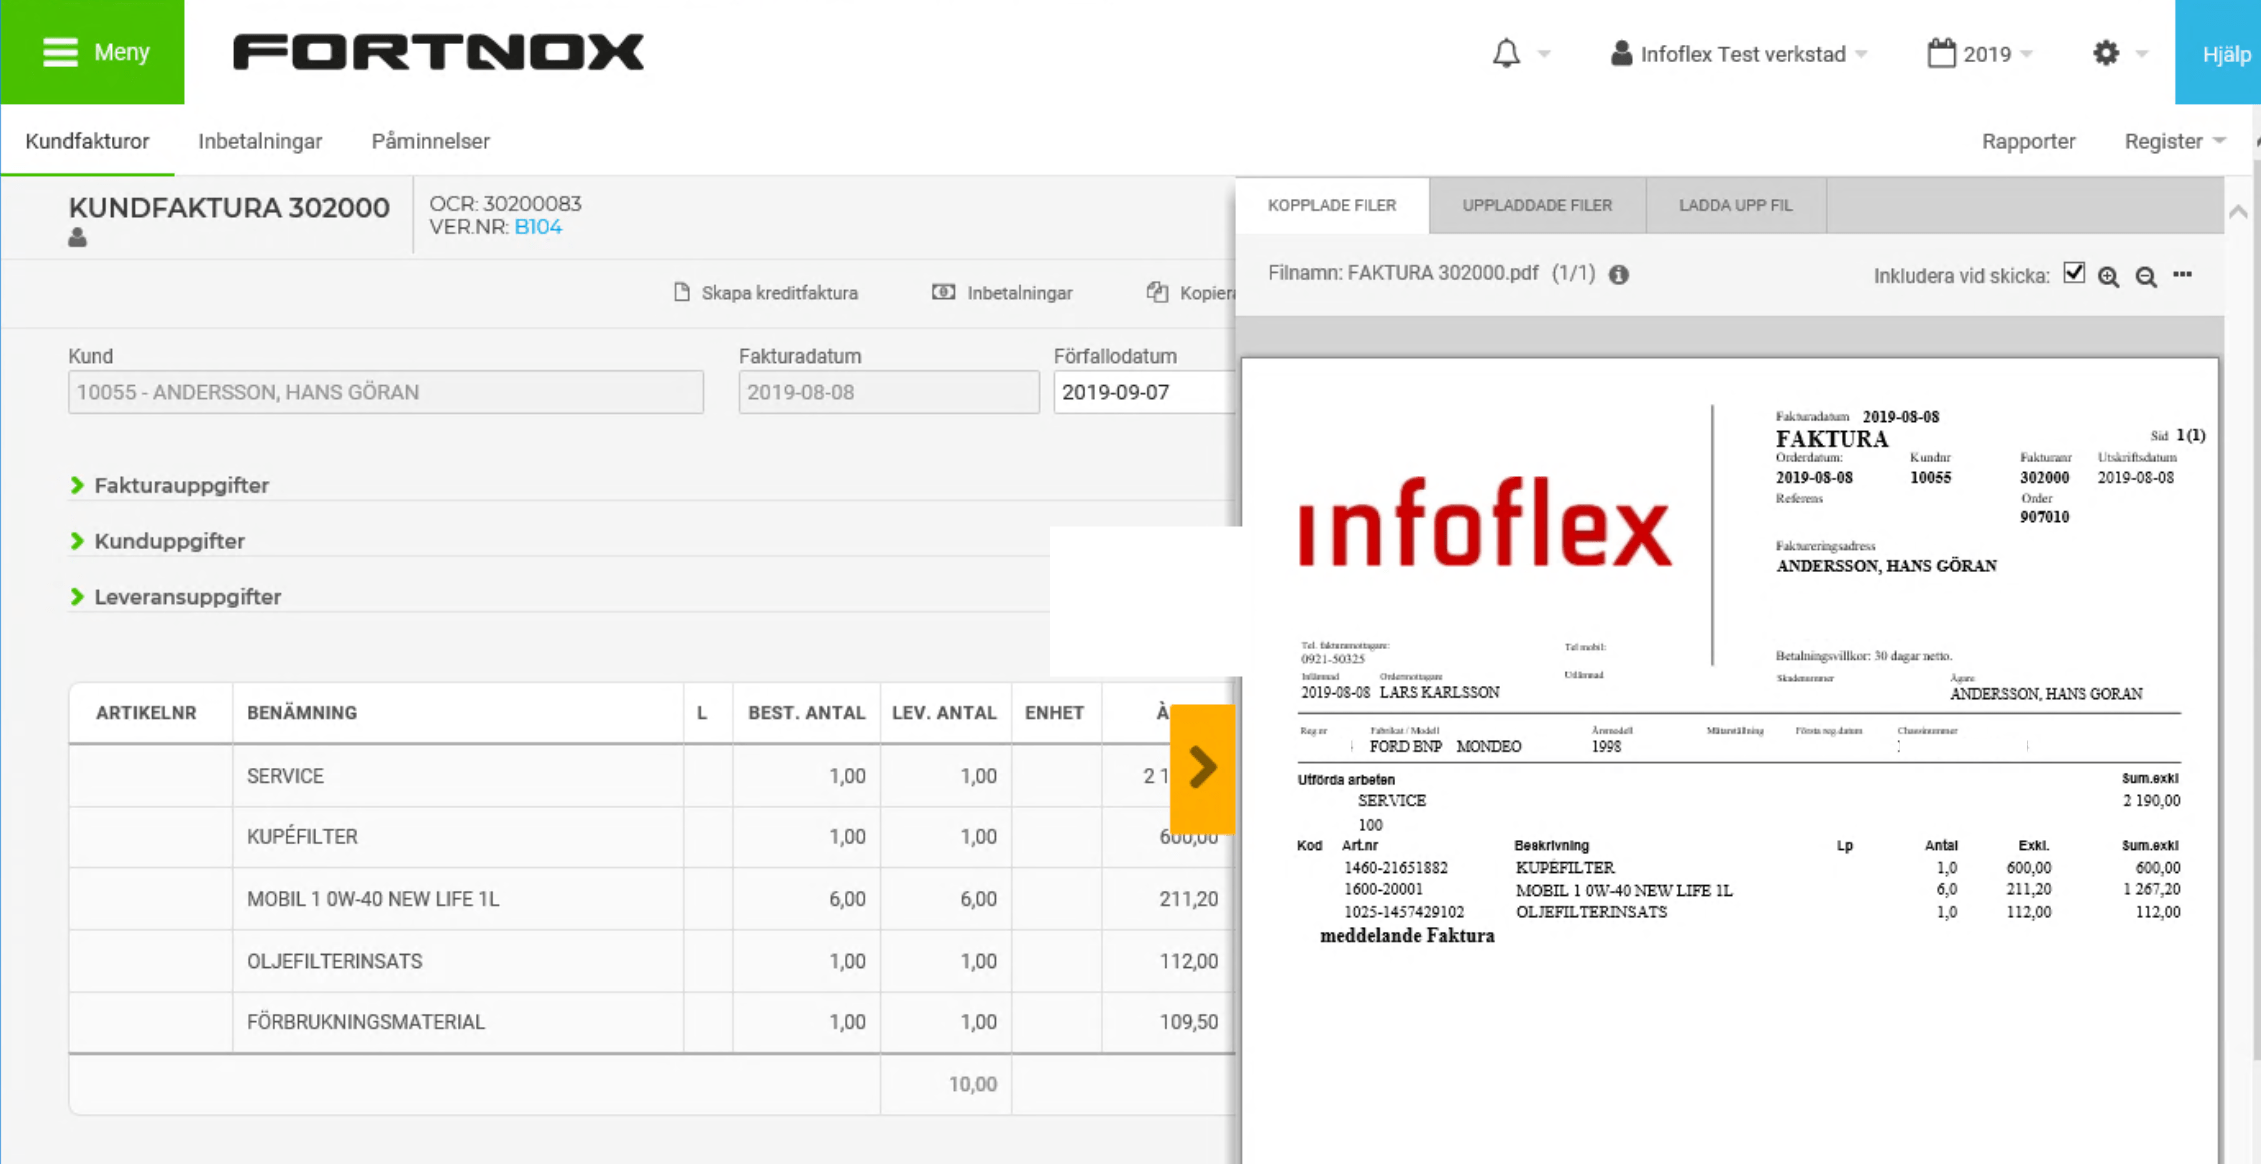This screenshot has height=1164, width=2261.
Task: Click the orange arrow to collapse file panel
Action: (1202, 768)
